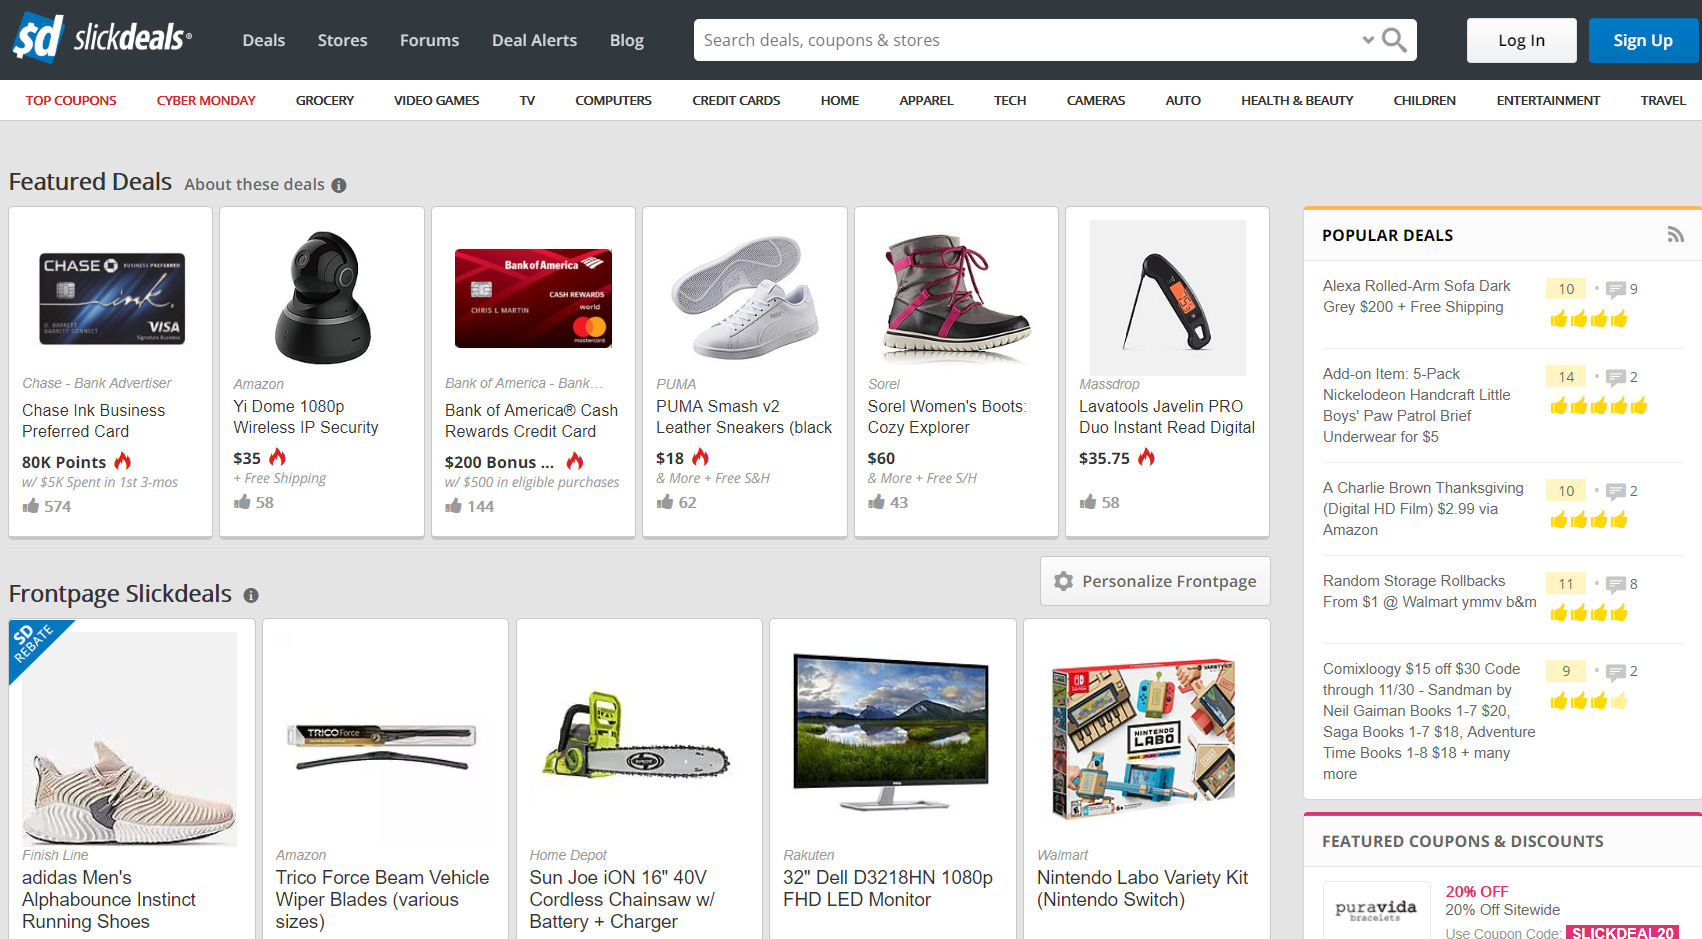1702x939 pixels.
Task: Open the SLICKDEAL20 coupon code
Action: click(x=1623, y=932)
